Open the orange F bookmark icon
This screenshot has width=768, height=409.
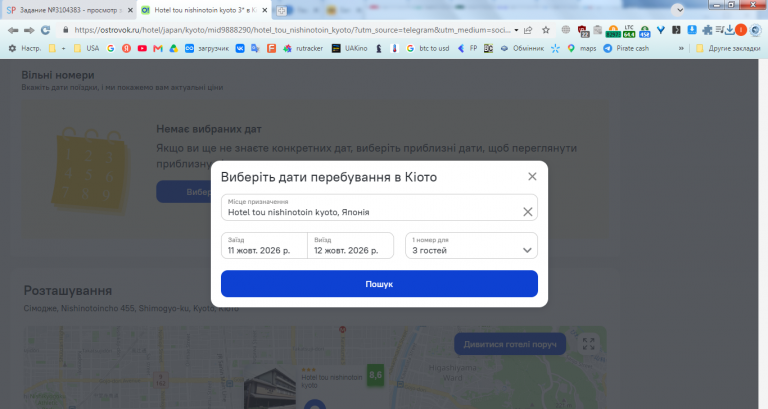tap(271, 48)
